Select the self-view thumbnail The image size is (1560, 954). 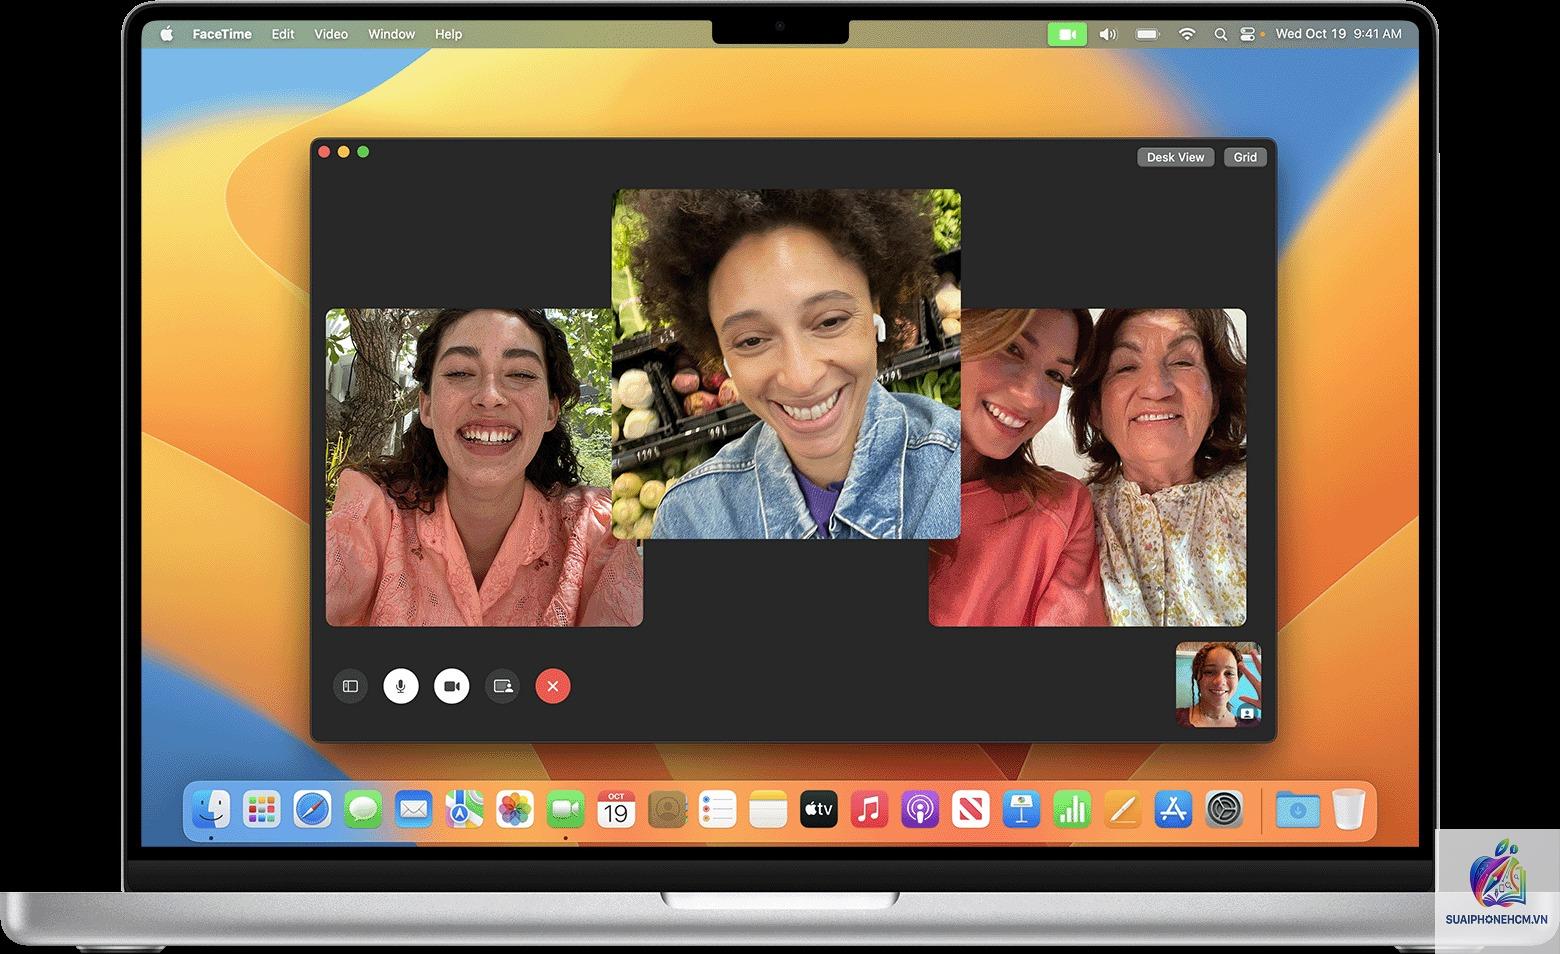pyautogui.click(x=1218, y=684)
